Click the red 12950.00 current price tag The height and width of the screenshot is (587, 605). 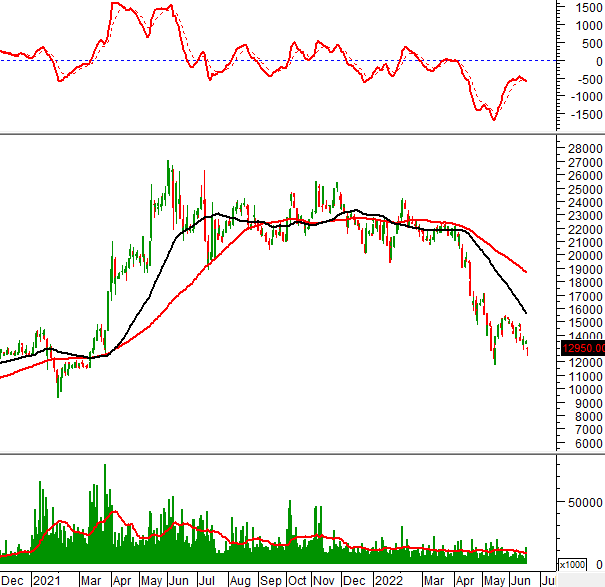[581, 348]
